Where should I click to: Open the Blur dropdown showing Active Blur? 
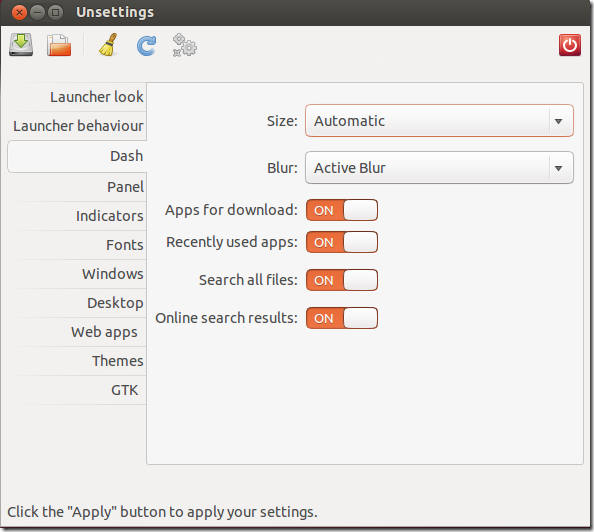click(439, 168)
